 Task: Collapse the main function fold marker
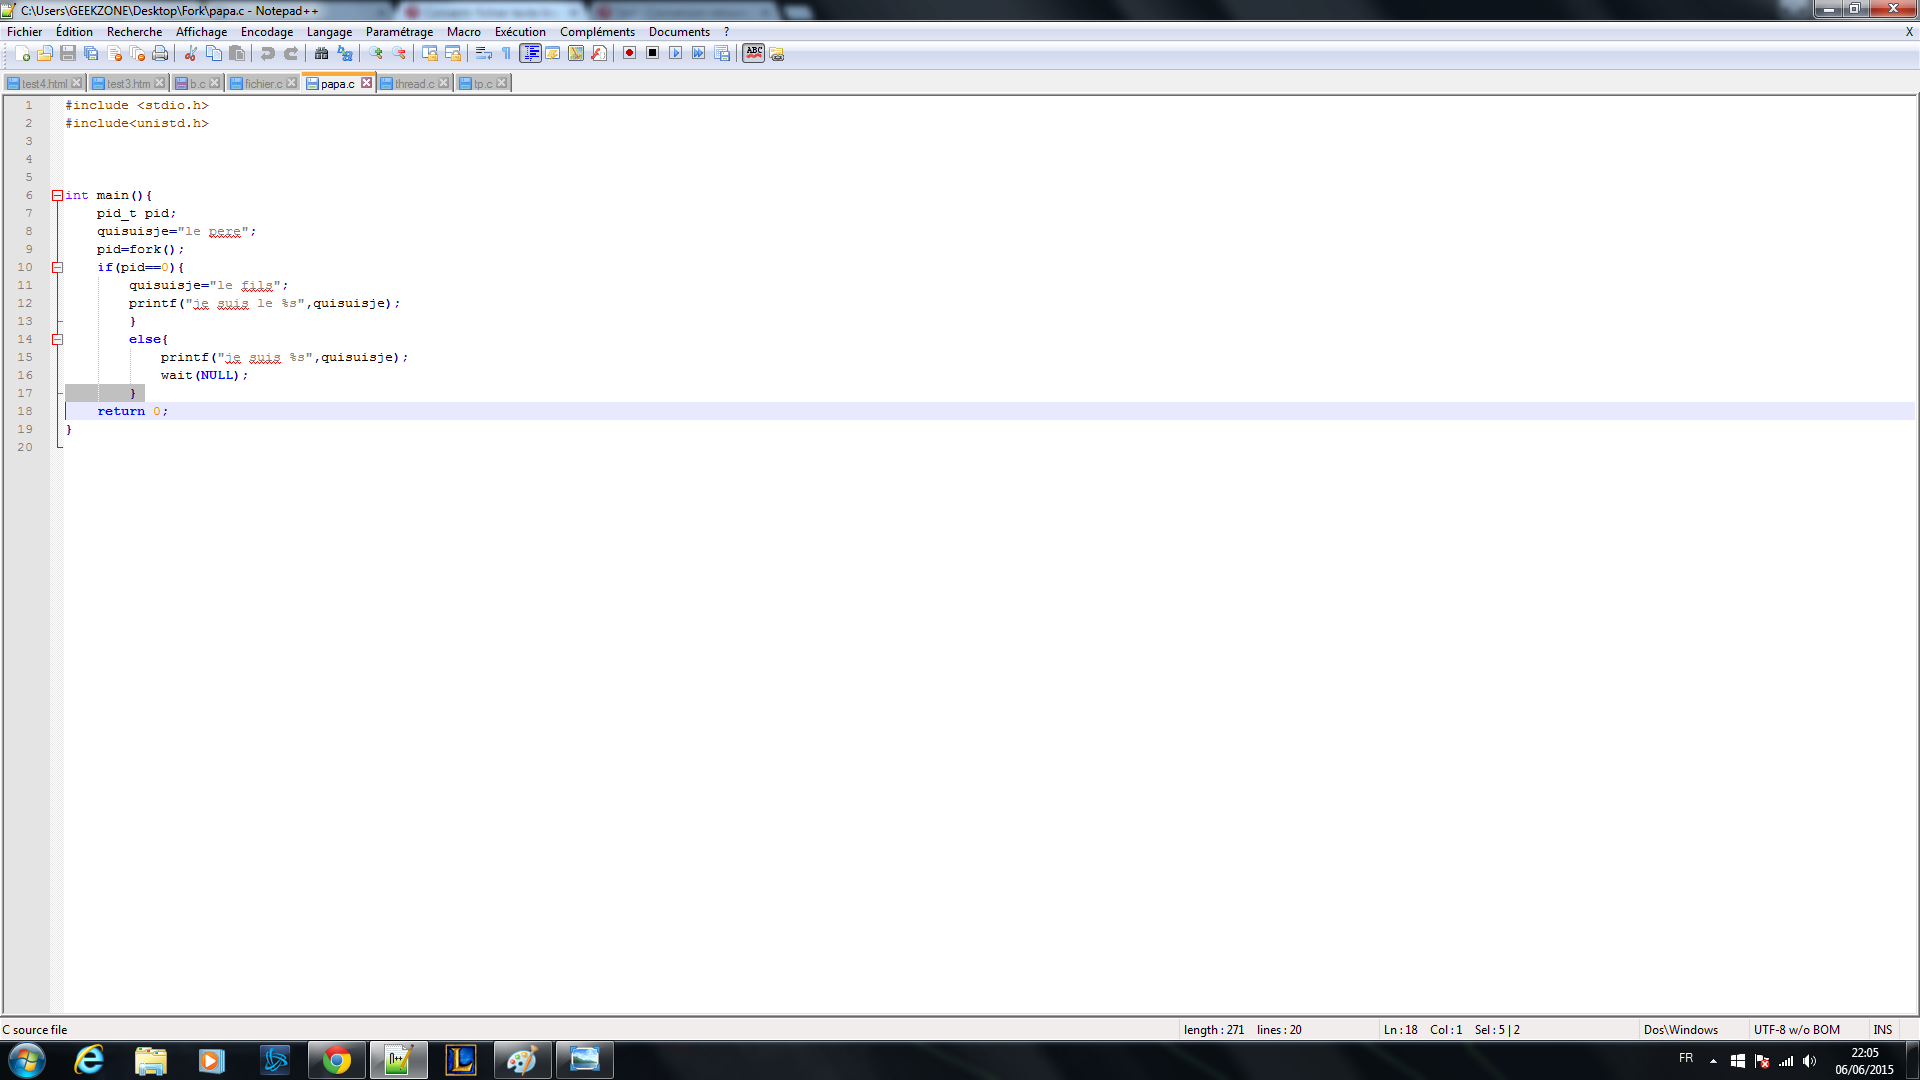tap(57, 196)
